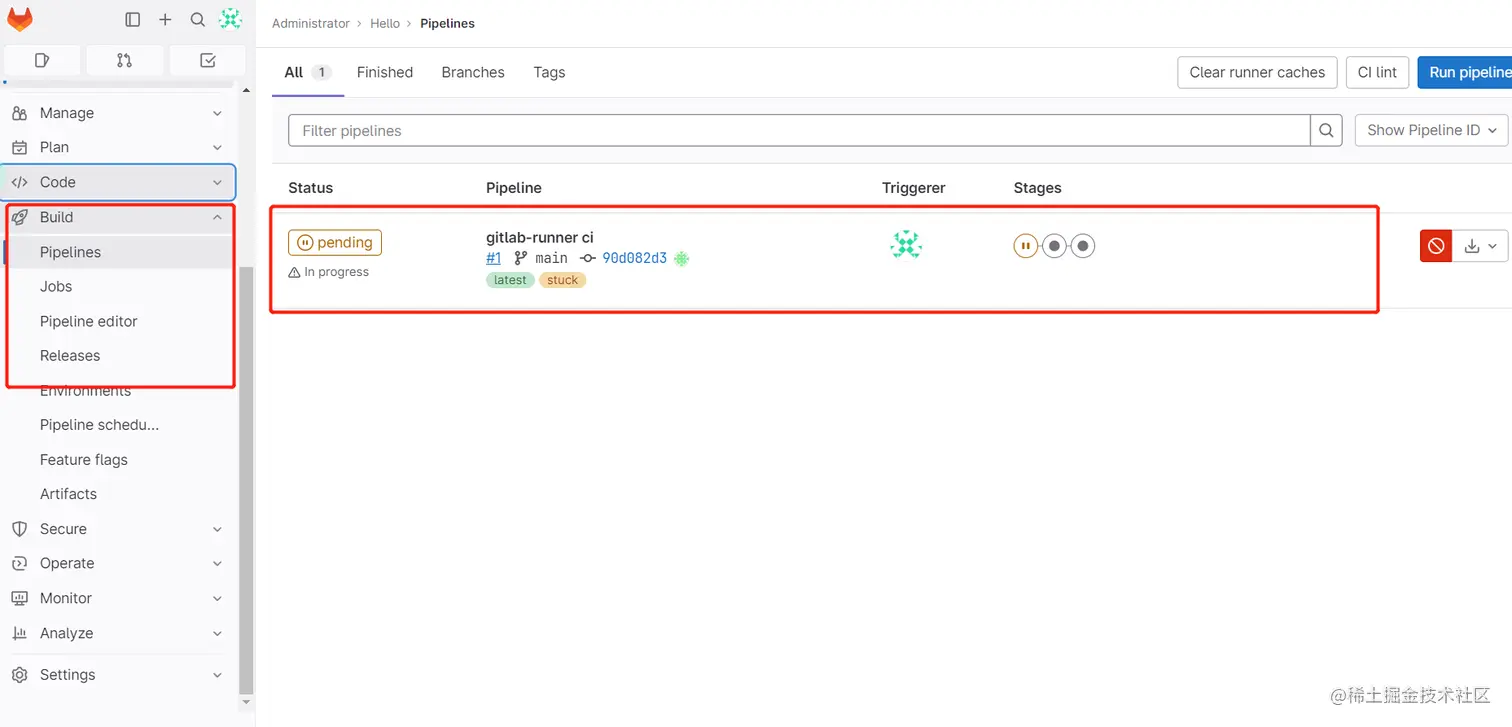Click the Analyze chart icon

tap(20, 633)
